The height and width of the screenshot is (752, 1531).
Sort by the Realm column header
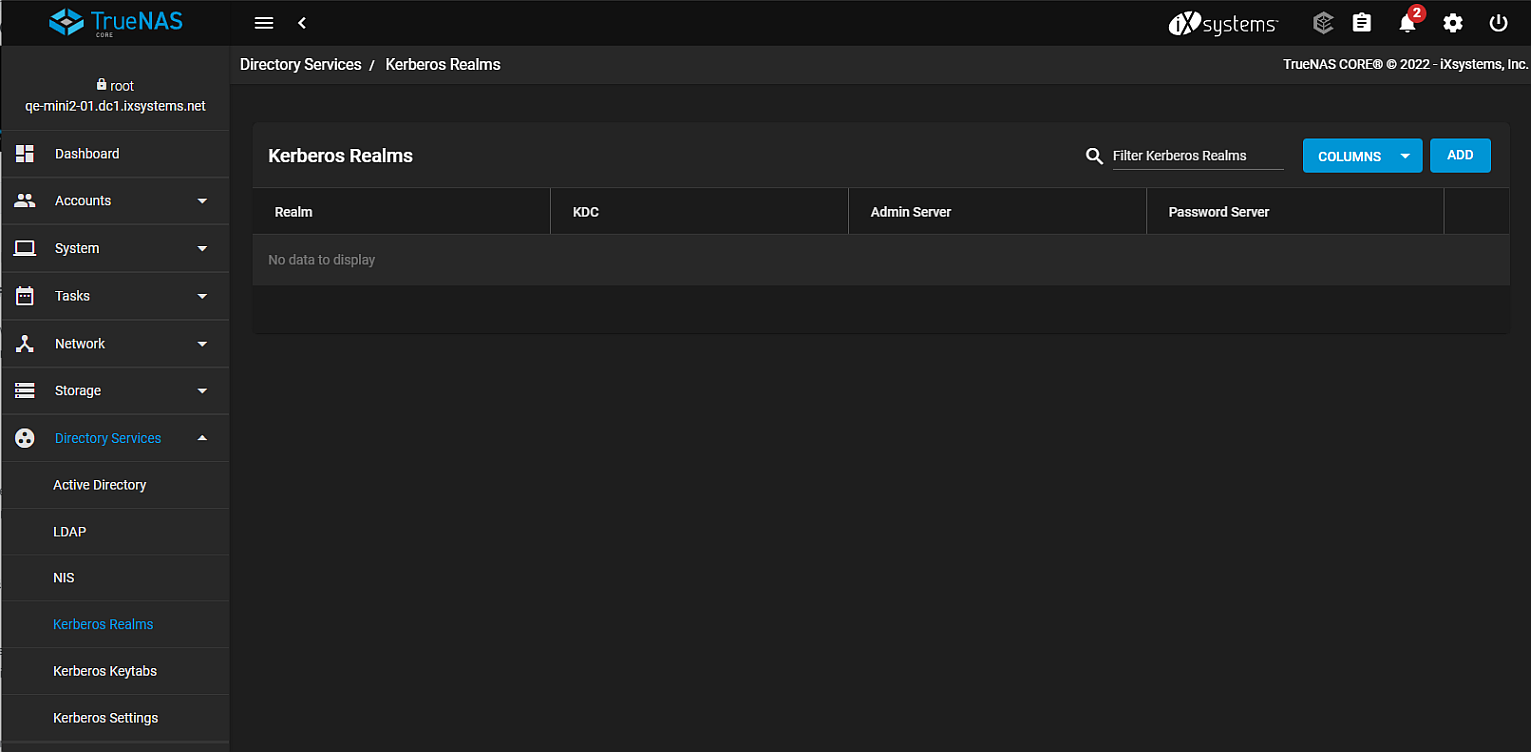[294, 212]
